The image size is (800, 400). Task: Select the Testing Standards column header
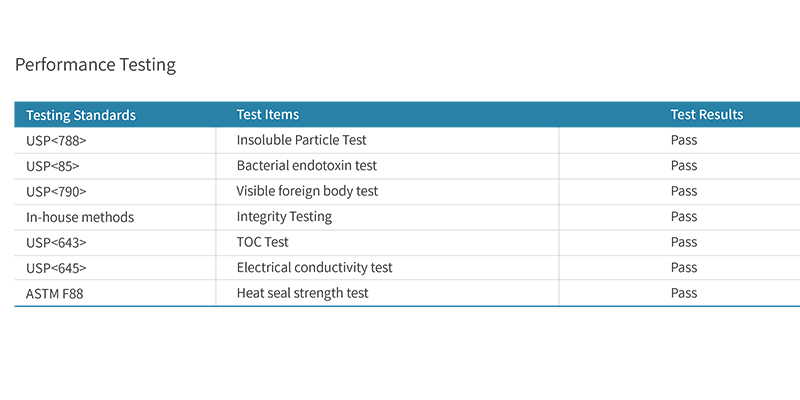tap(81, 115)
